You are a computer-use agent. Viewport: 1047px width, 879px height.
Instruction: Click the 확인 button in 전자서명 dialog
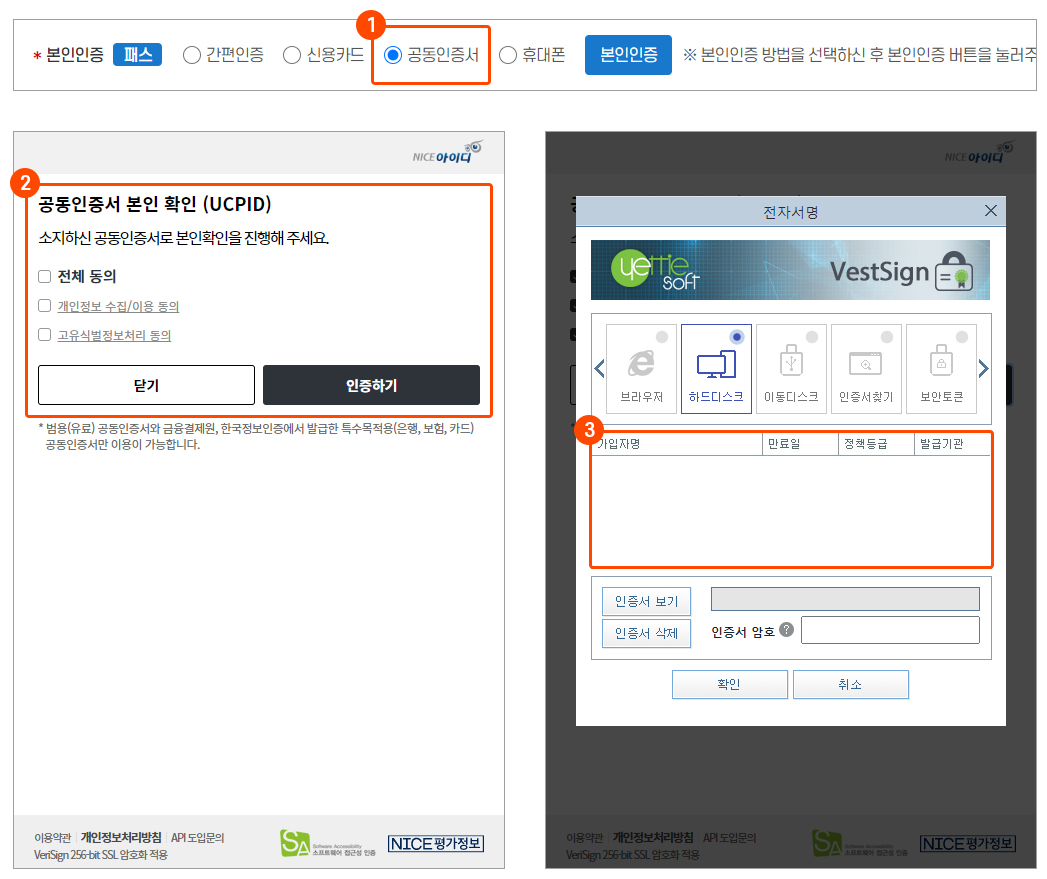(729, 685)
